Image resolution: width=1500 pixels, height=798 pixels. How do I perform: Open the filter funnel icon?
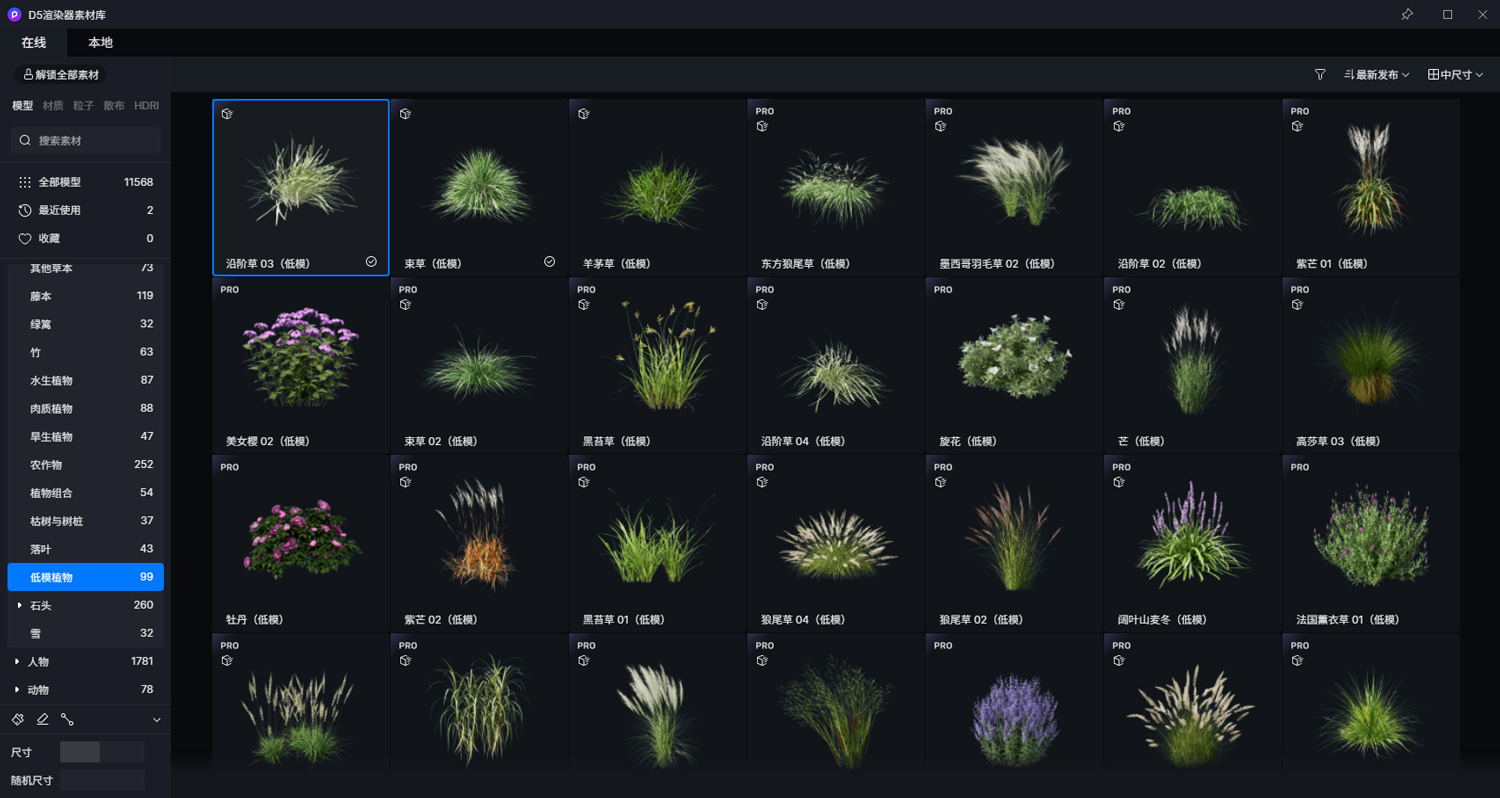coord(1320,75)
